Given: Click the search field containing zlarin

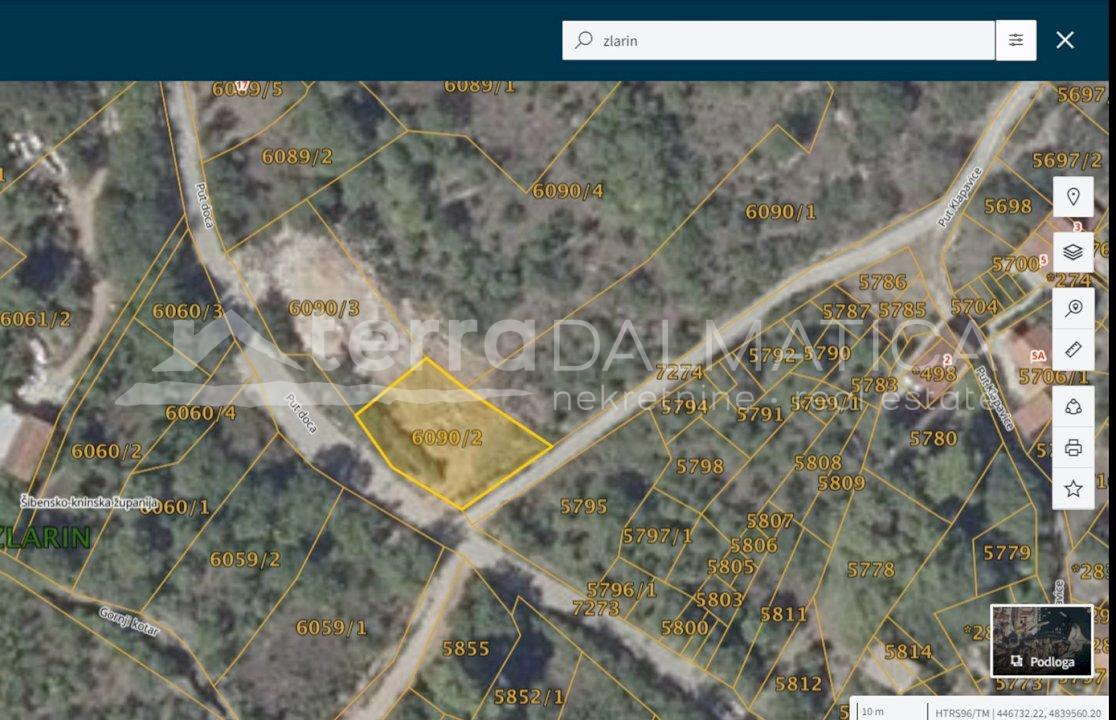Looking at the screenshot, I should click(778, 41).
